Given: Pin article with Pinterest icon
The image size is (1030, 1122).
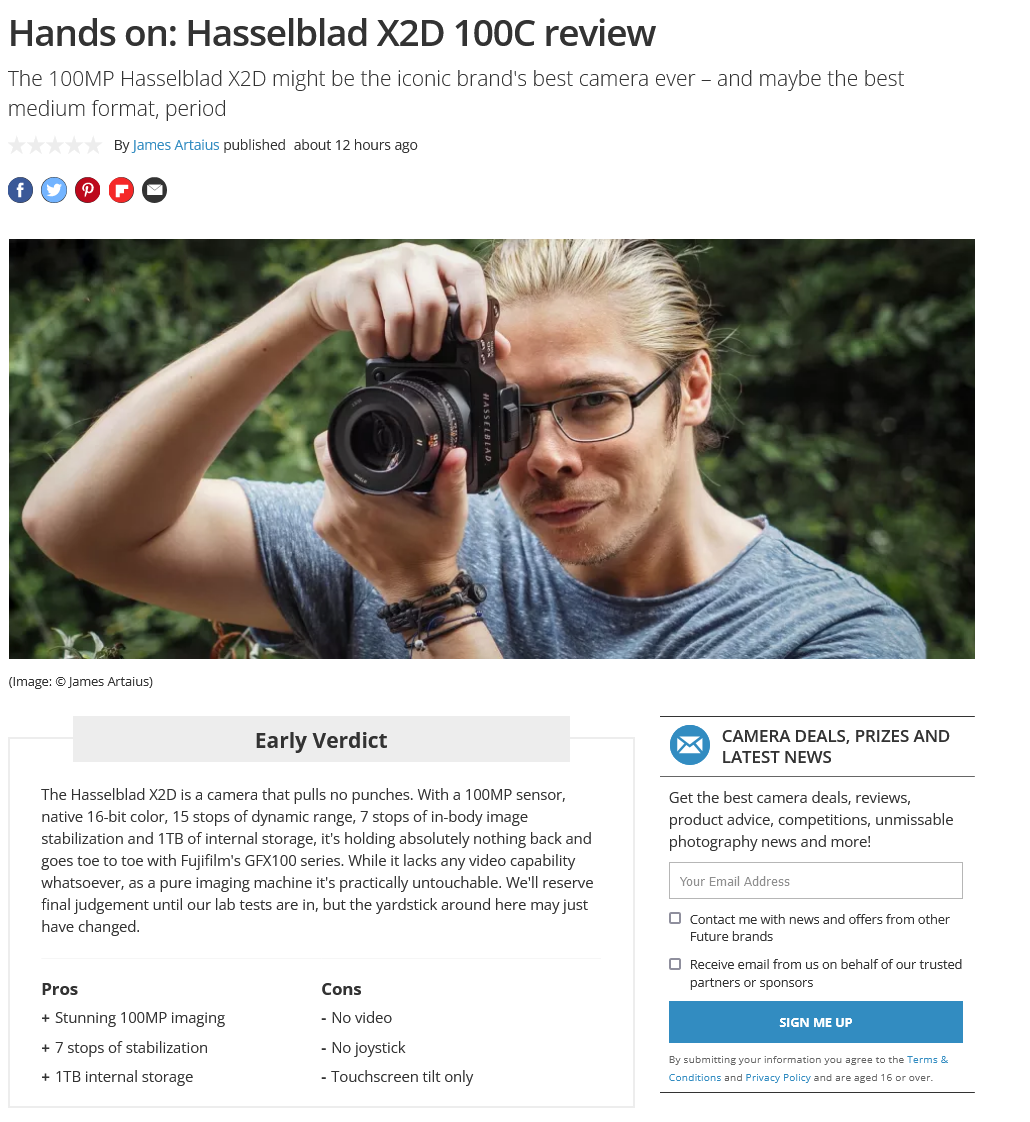Looking at the screenshot, I should tap(87, 190).
